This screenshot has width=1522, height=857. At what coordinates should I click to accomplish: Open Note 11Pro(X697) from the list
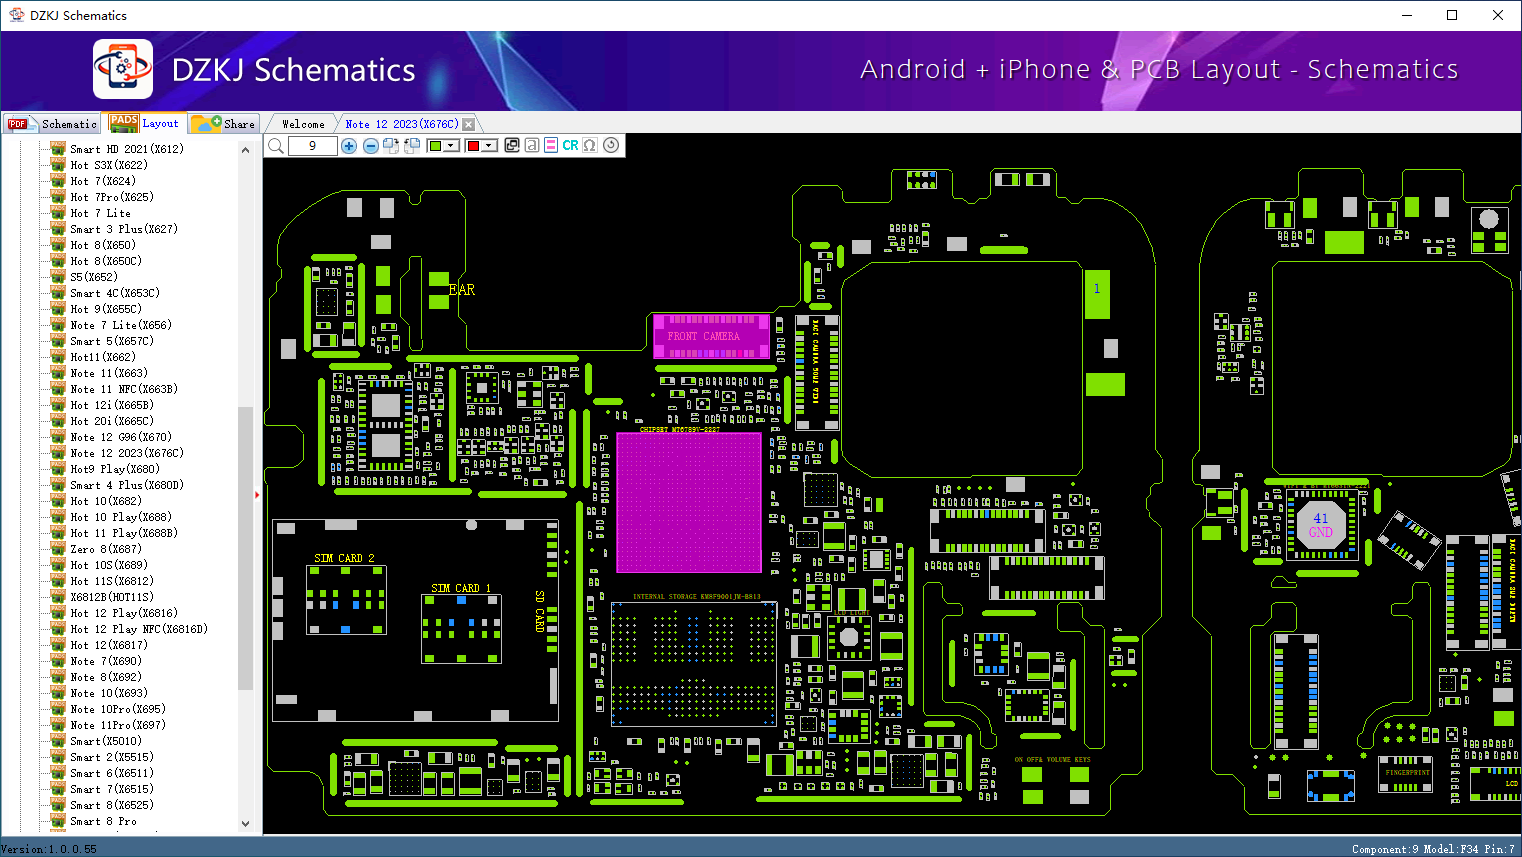118,725
